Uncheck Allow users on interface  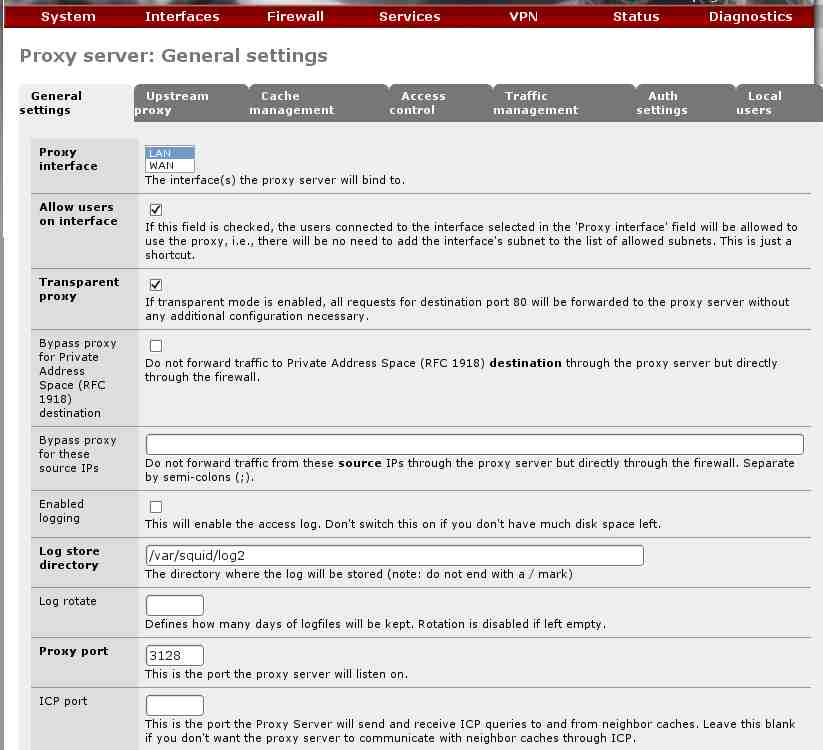point(156,210)
